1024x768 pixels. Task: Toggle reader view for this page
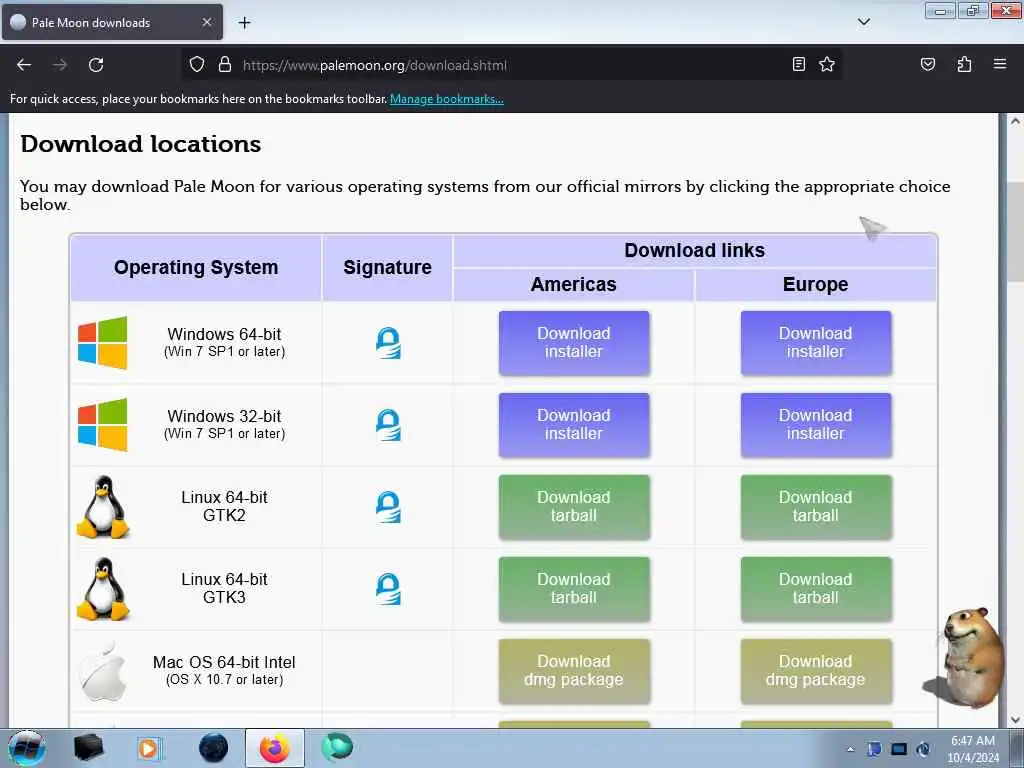[799, 64]
